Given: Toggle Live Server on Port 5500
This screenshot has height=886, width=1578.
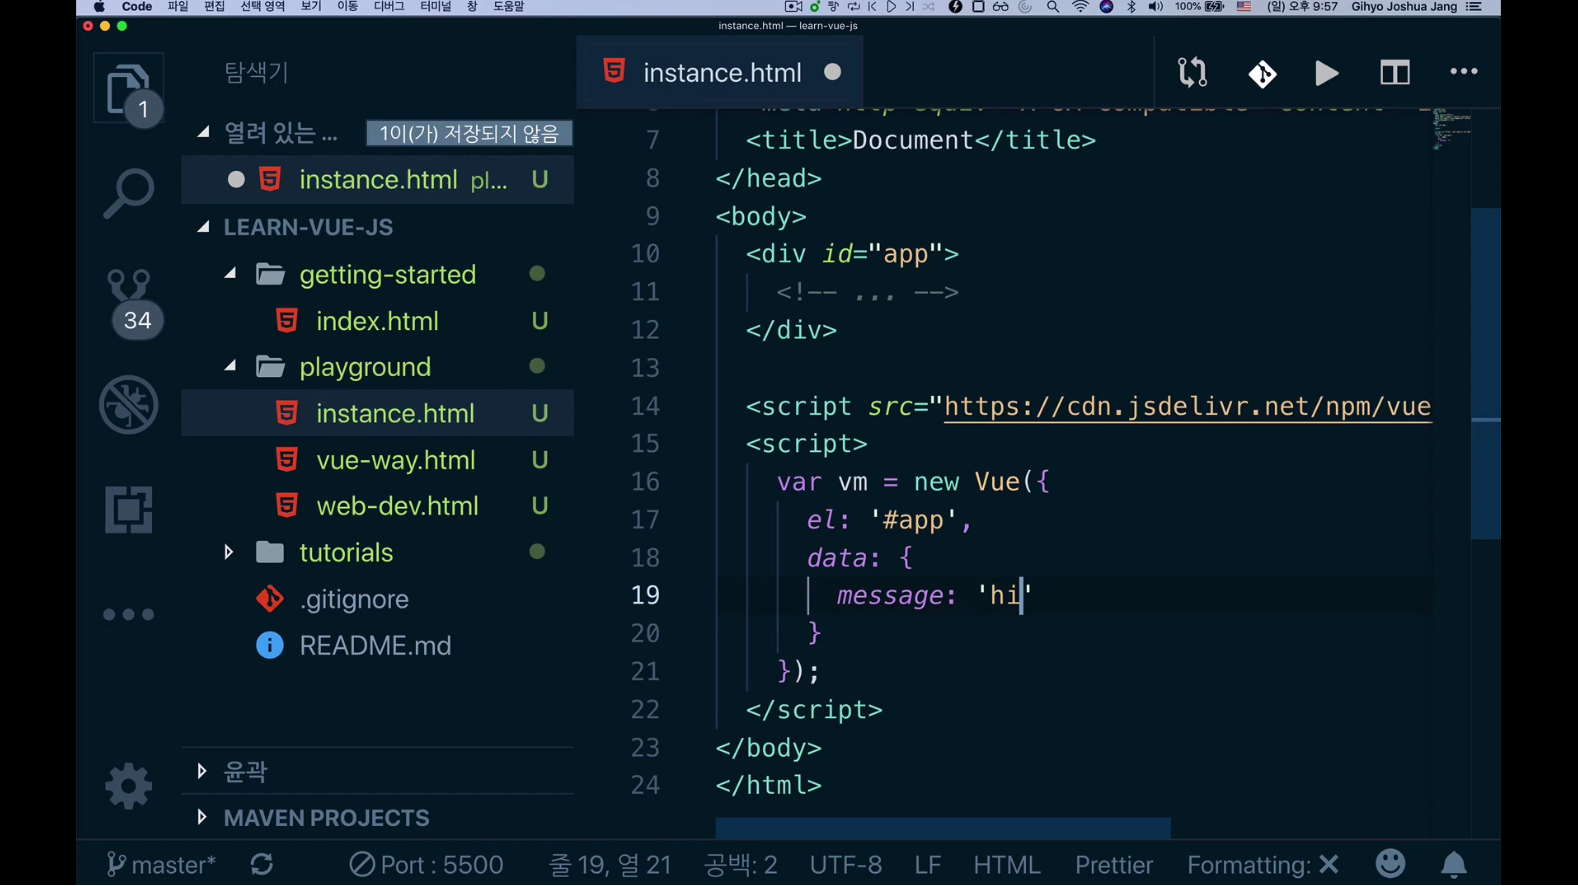Looking at the screenshot, I should pyautogui.click(x=426, y=865).
